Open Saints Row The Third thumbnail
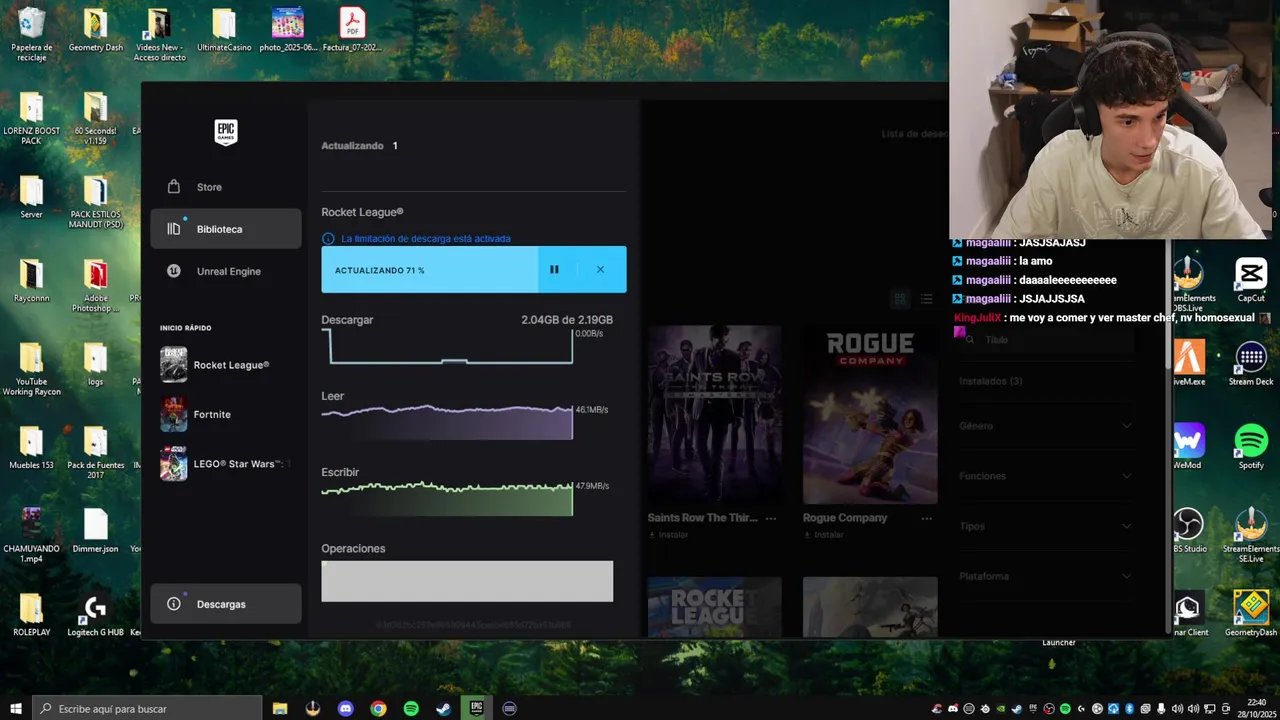This screenshot has height=720, width=1280. pos(714,414)
